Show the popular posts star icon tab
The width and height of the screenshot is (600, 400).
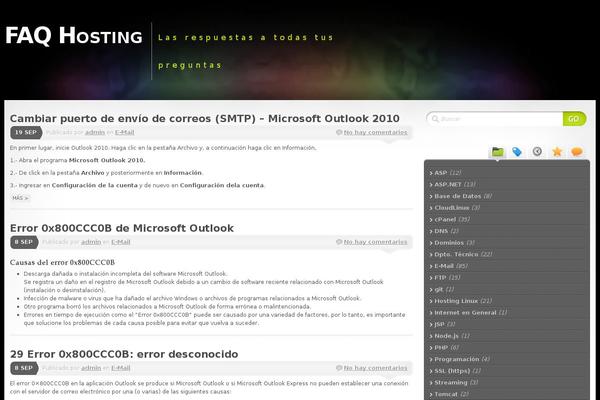click(557, 152)
